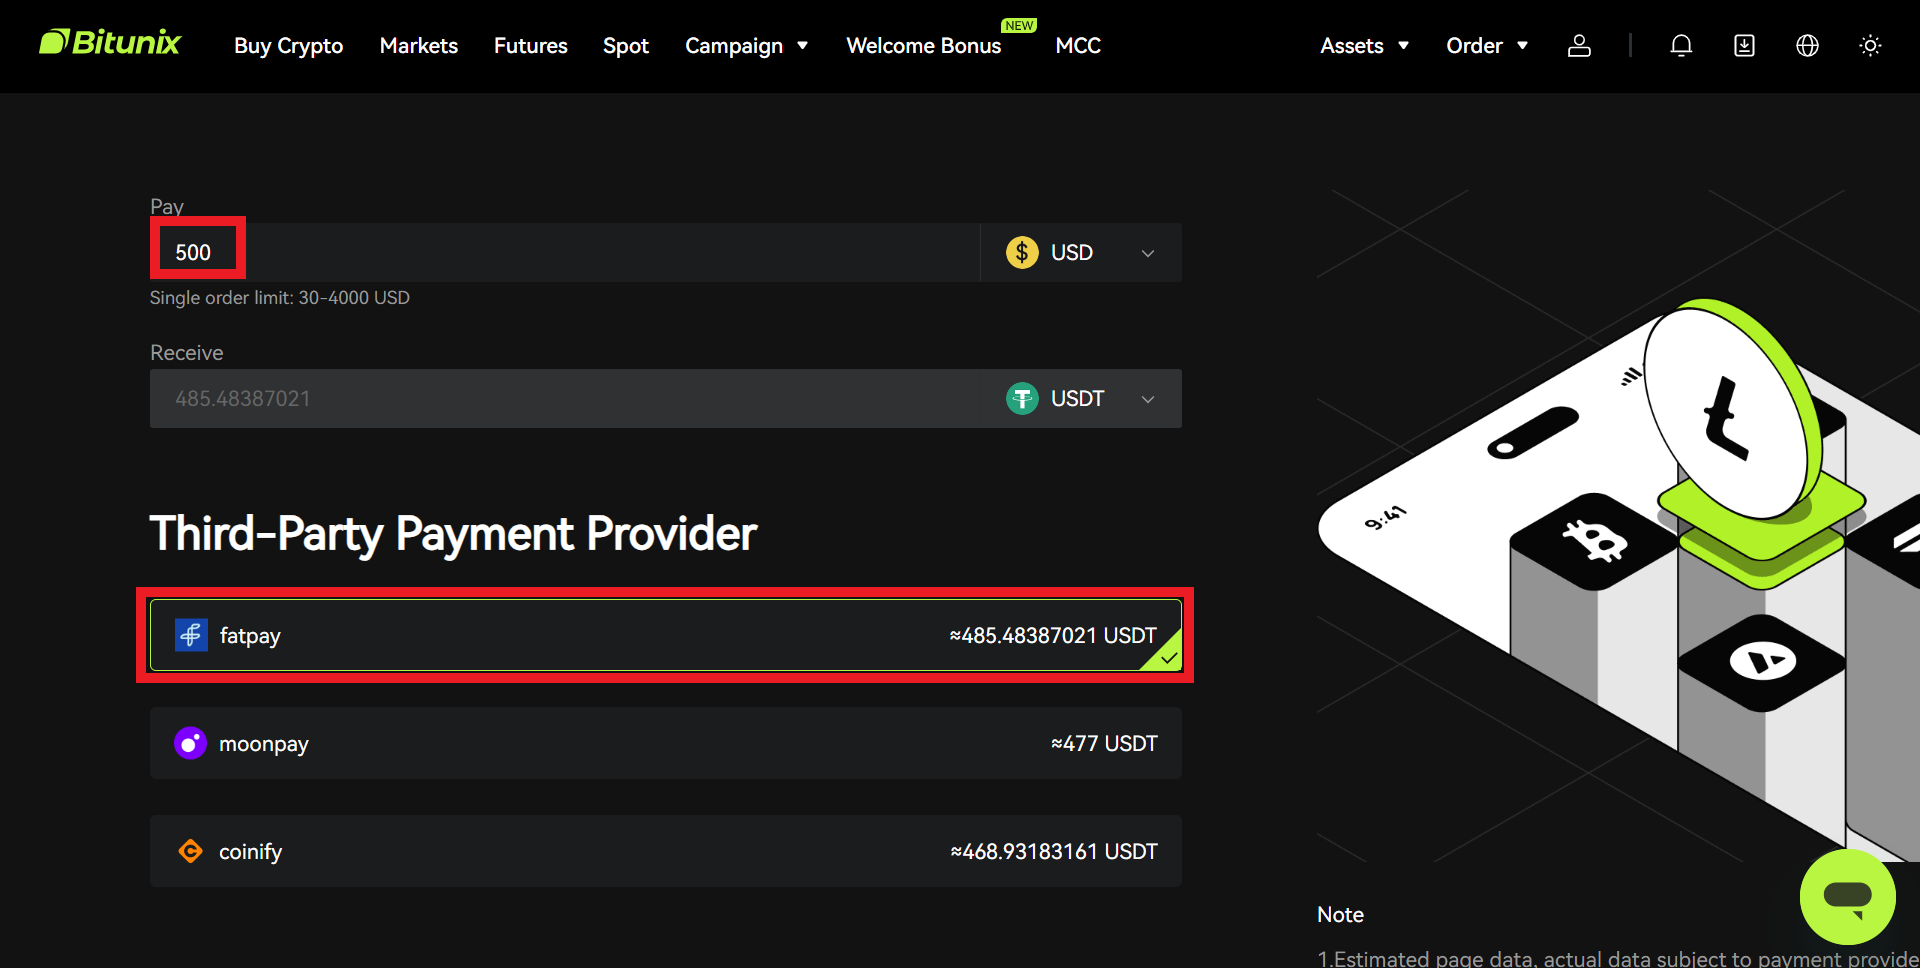
Task: Click the Note heading
Action: 1340,915
